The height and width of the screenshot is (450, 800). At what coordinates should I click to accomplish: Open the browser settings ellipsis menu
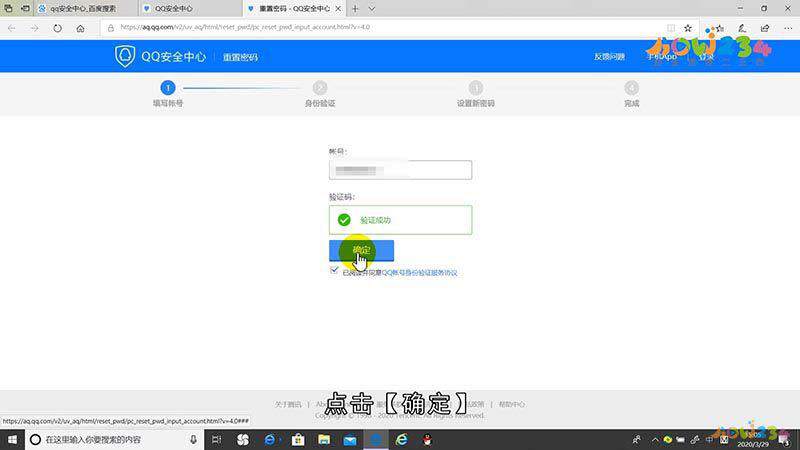(x=788, y=29)
